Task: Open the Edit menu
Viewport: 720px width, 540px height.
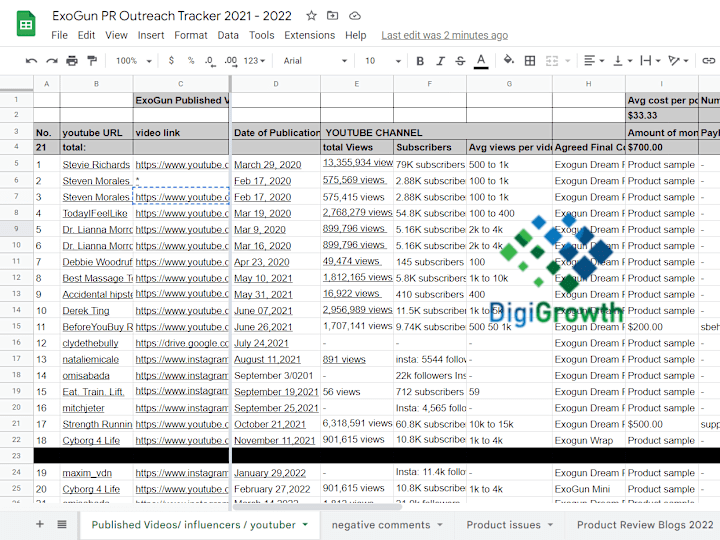Action: click(86, 35)
